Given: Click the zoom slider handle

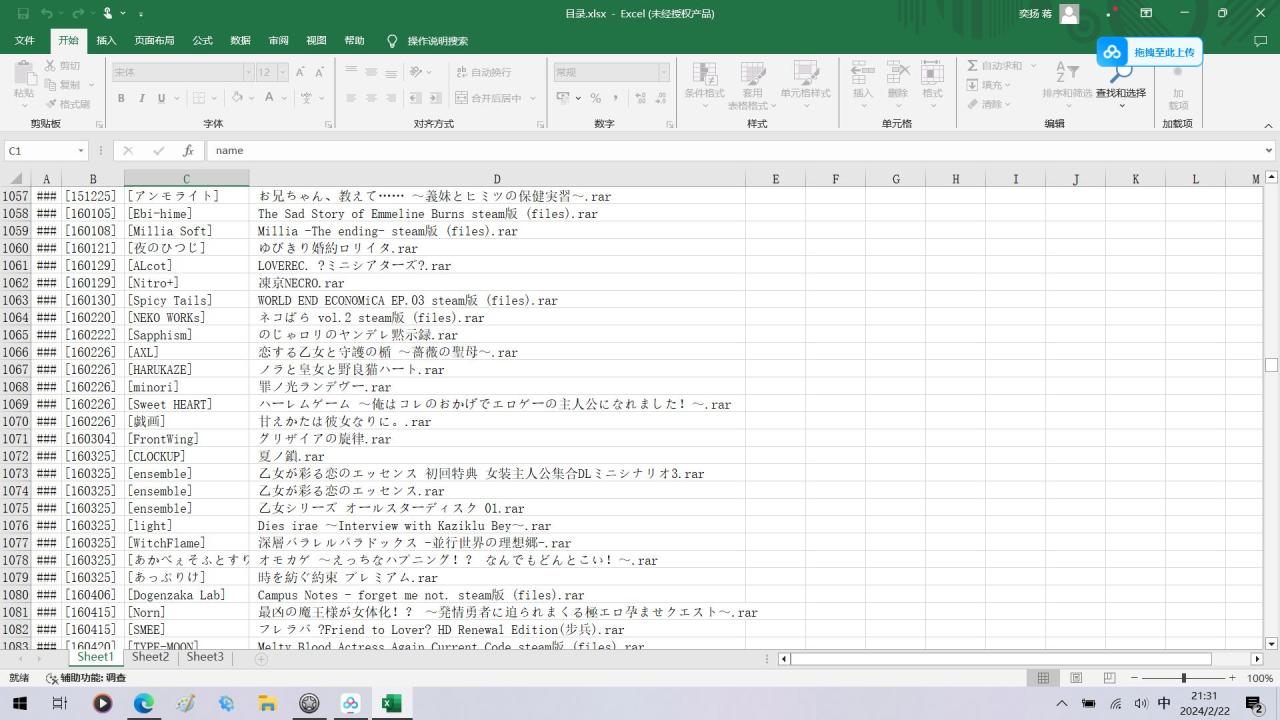Looking at the screenshot, I should [1183, 678].
